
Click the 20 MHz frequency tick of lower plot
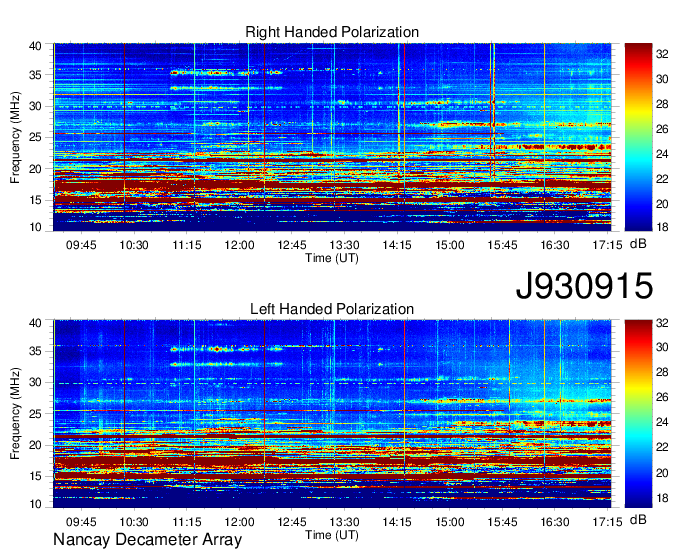pyautogui.click(x=35, y=445)
